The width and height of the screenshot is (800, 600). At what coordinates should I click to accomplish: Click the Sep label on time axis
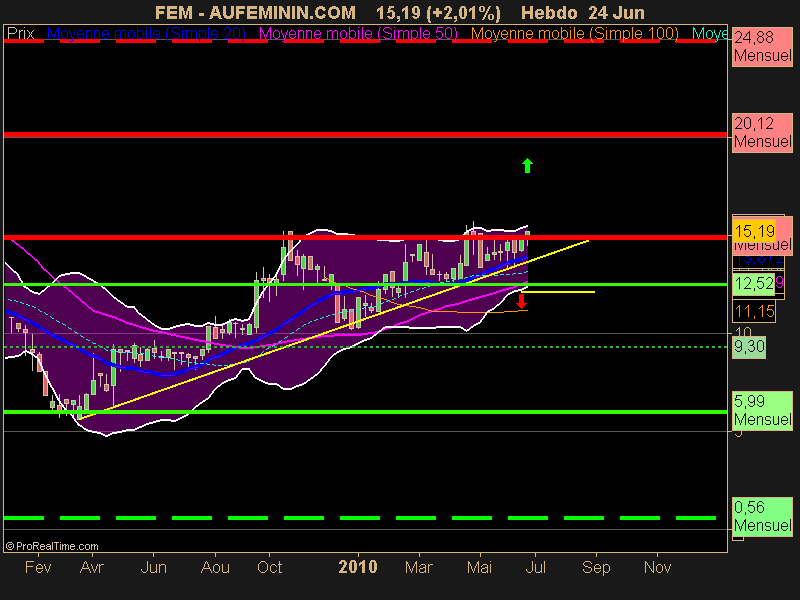(x=596, y=567)
